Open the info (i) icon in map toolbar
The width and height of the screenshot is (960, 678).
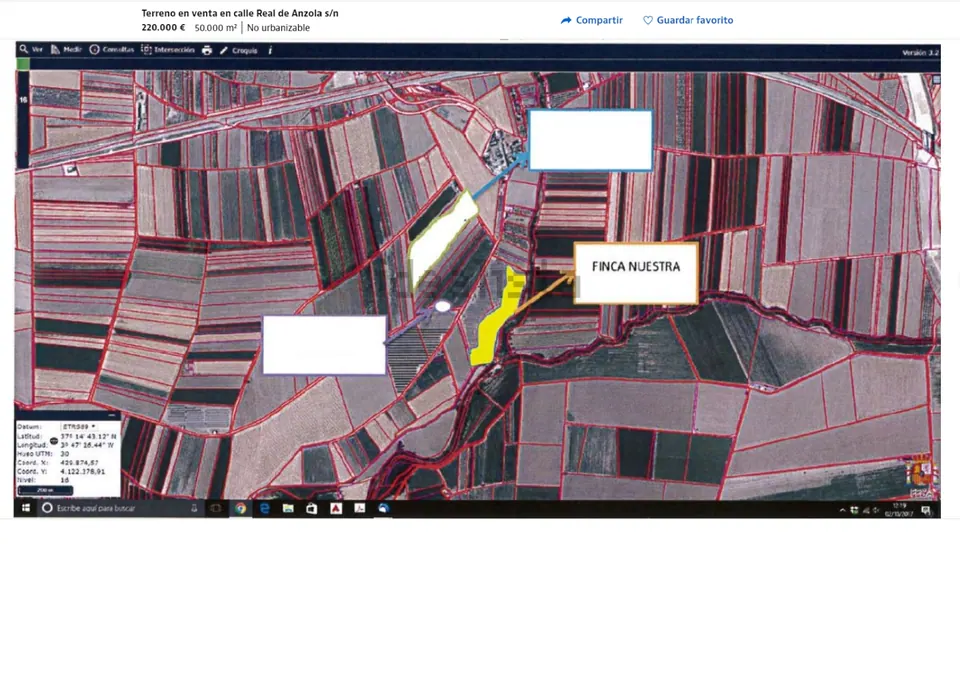click(x=270, y=50)
